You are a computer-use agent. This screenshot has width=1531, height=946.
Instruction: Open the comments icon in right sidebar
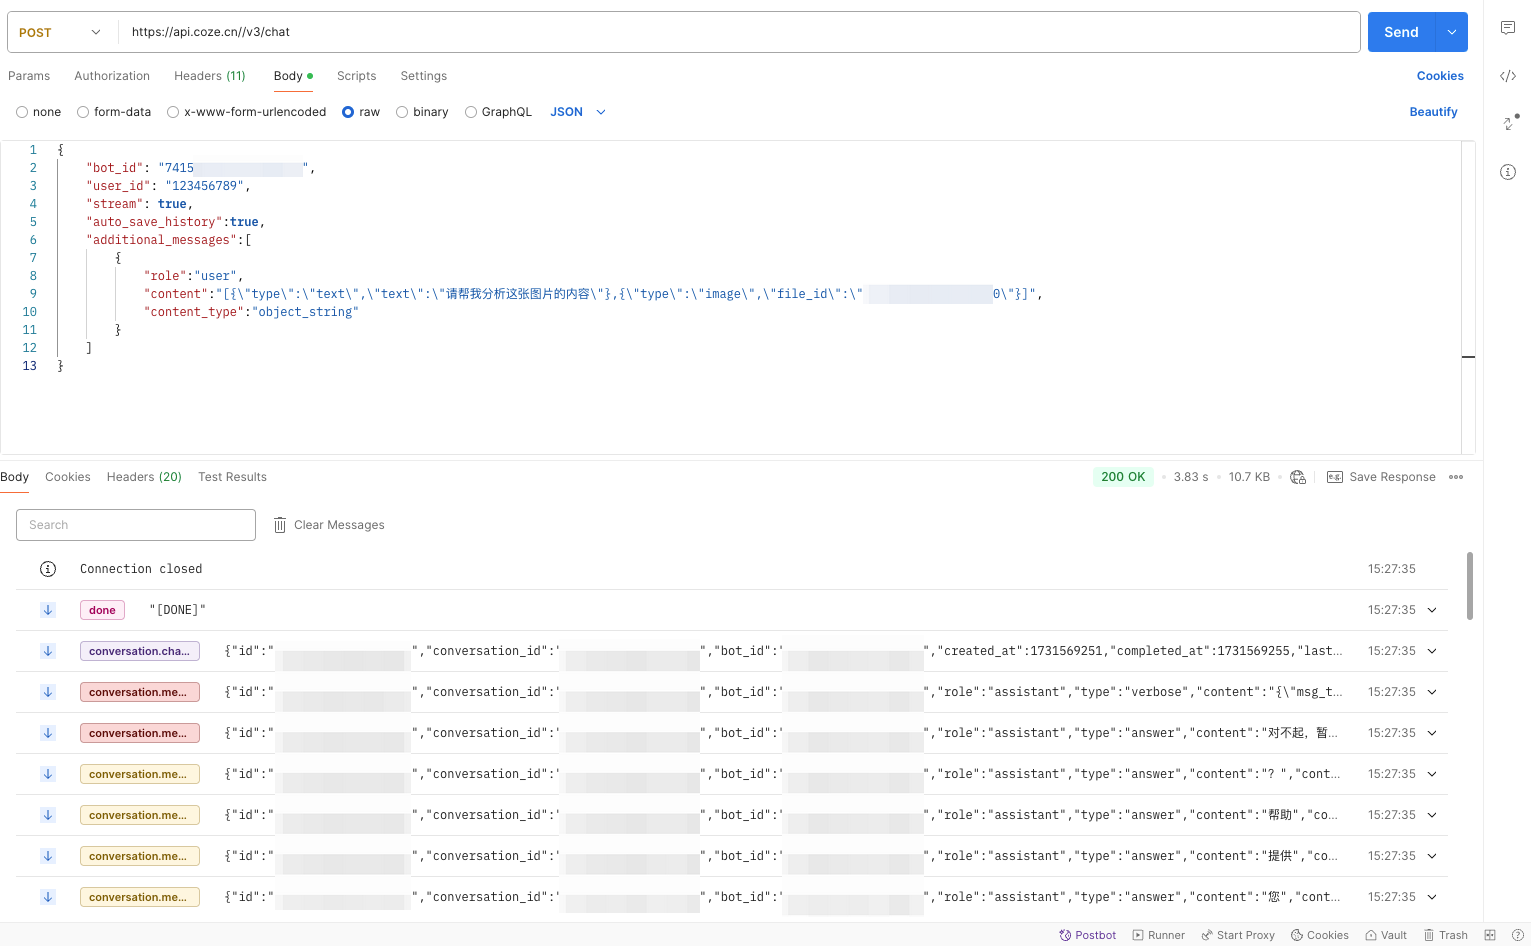coord(1507,28)
